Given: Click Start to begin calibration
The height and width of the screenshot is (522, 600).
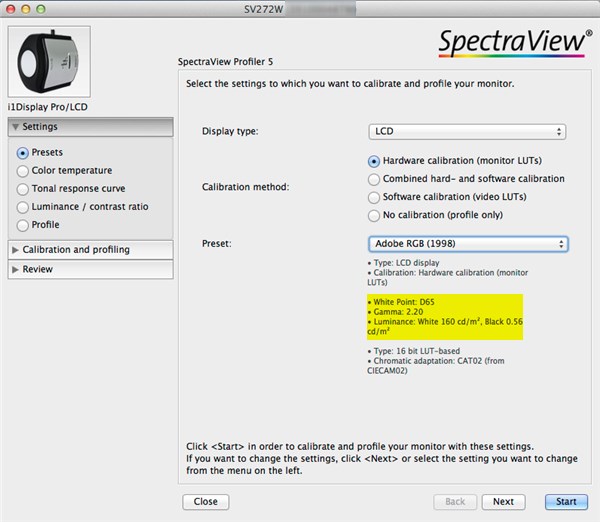Looking at the screenshot, I should [x=566, y=502].
